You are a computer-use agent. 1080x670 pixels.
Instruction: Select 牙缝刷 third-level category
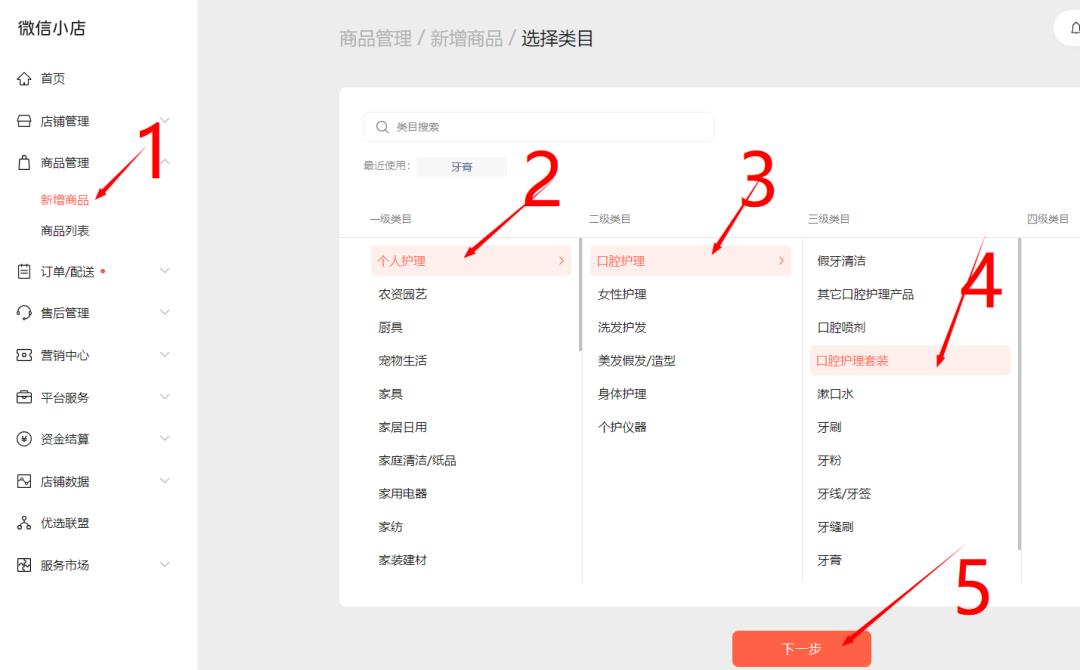[835, 527]
